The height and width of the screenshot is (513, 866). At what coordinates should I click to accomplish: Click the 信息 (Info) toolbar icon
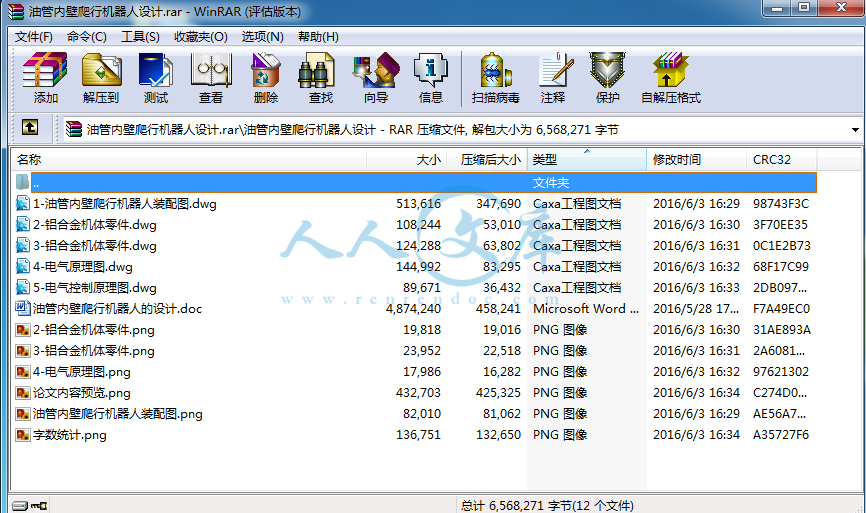[430, 70]
